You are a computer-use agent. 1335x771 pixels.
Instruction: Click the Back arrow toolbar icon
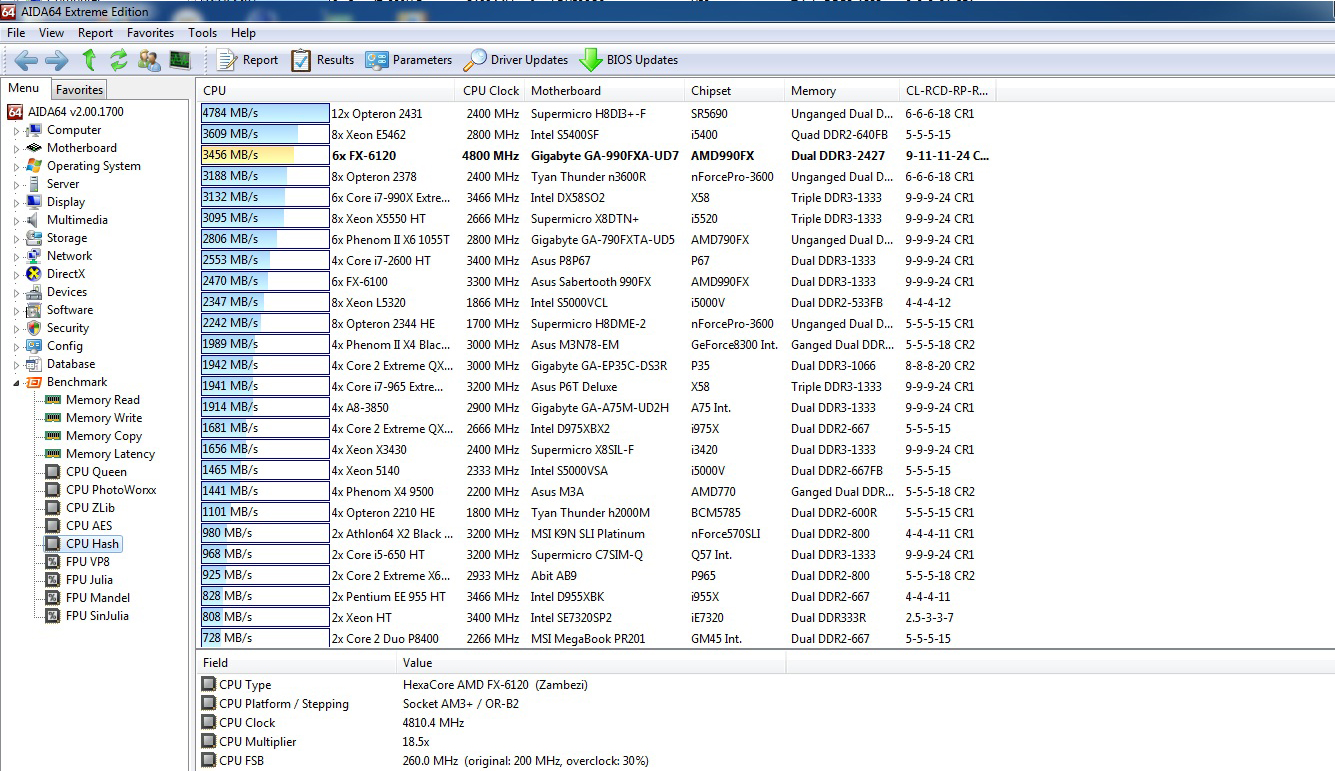click(25, 60)
